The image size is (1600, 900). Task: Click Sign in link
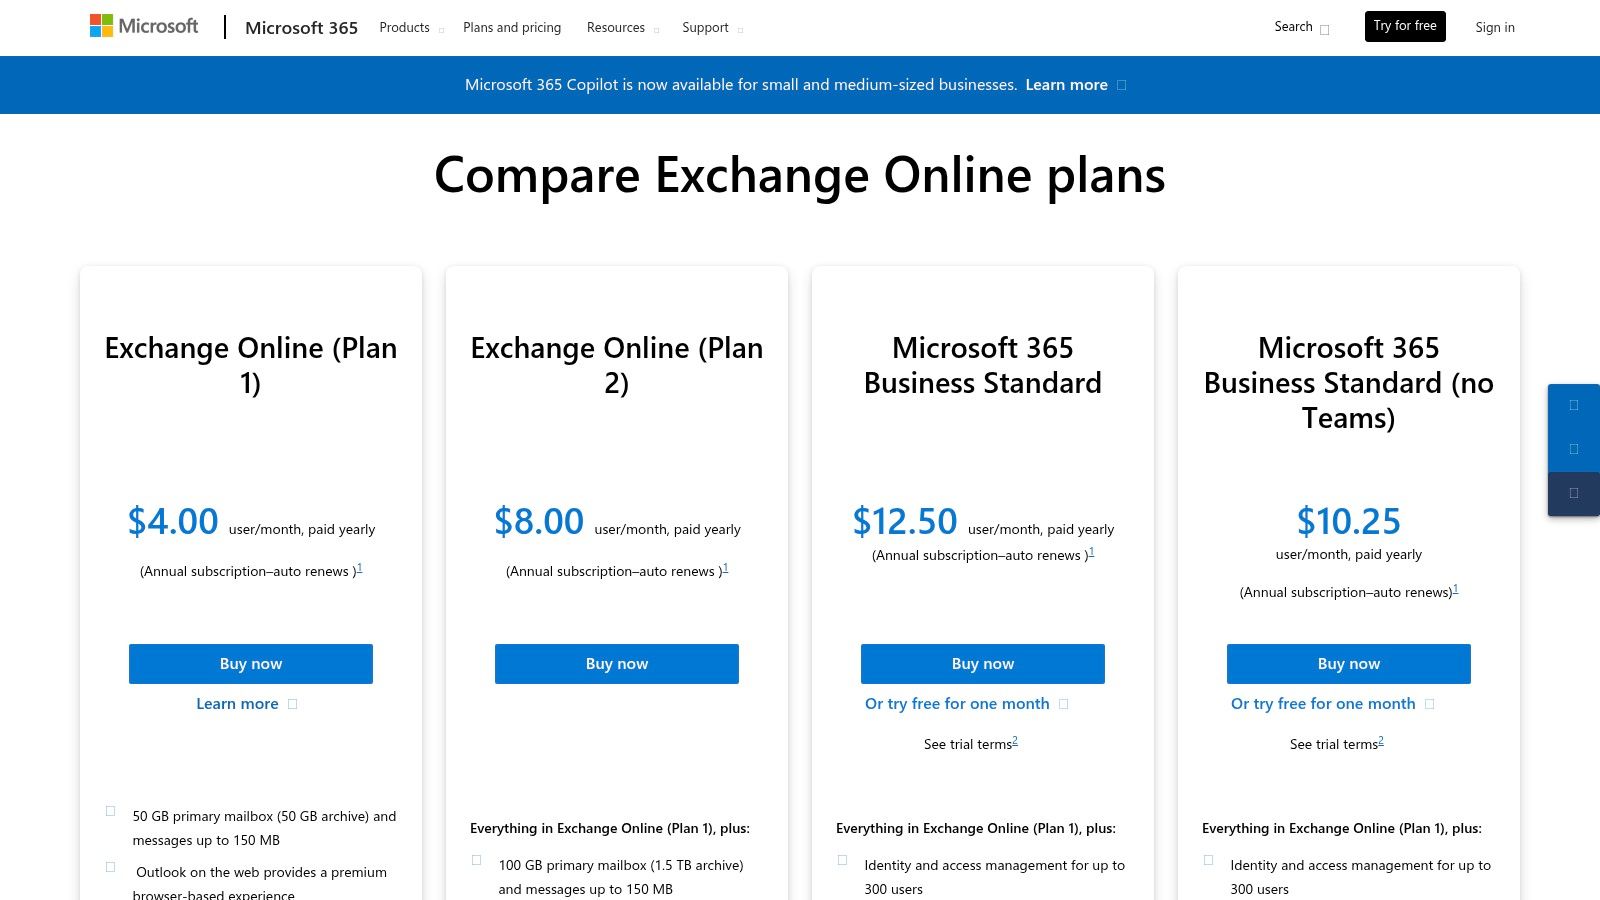(x=1494, y=28)
